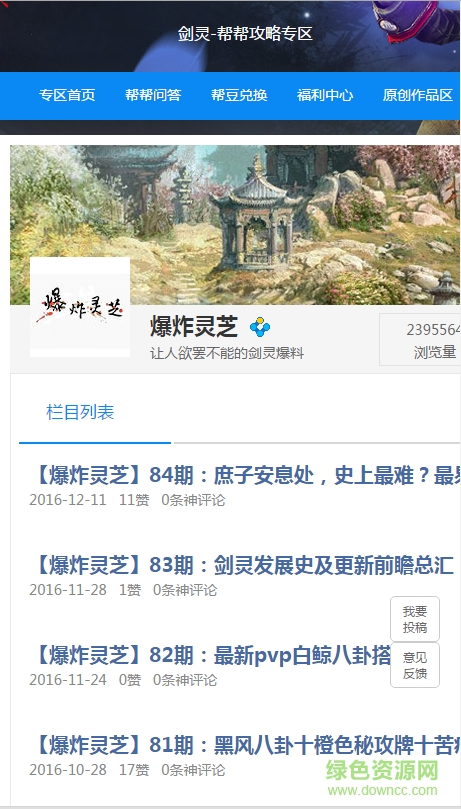Click 17赞 on the 81期 post
The height and width of the screenshot is (809, 461).
(134, 770)
